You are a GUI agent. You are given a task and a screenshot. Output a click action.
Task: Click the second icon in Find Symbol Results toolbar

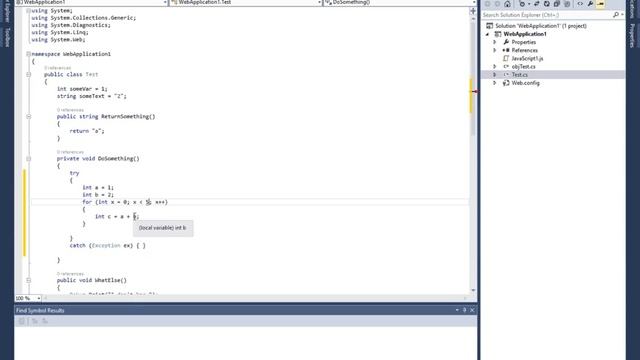(x=35, y=321)
